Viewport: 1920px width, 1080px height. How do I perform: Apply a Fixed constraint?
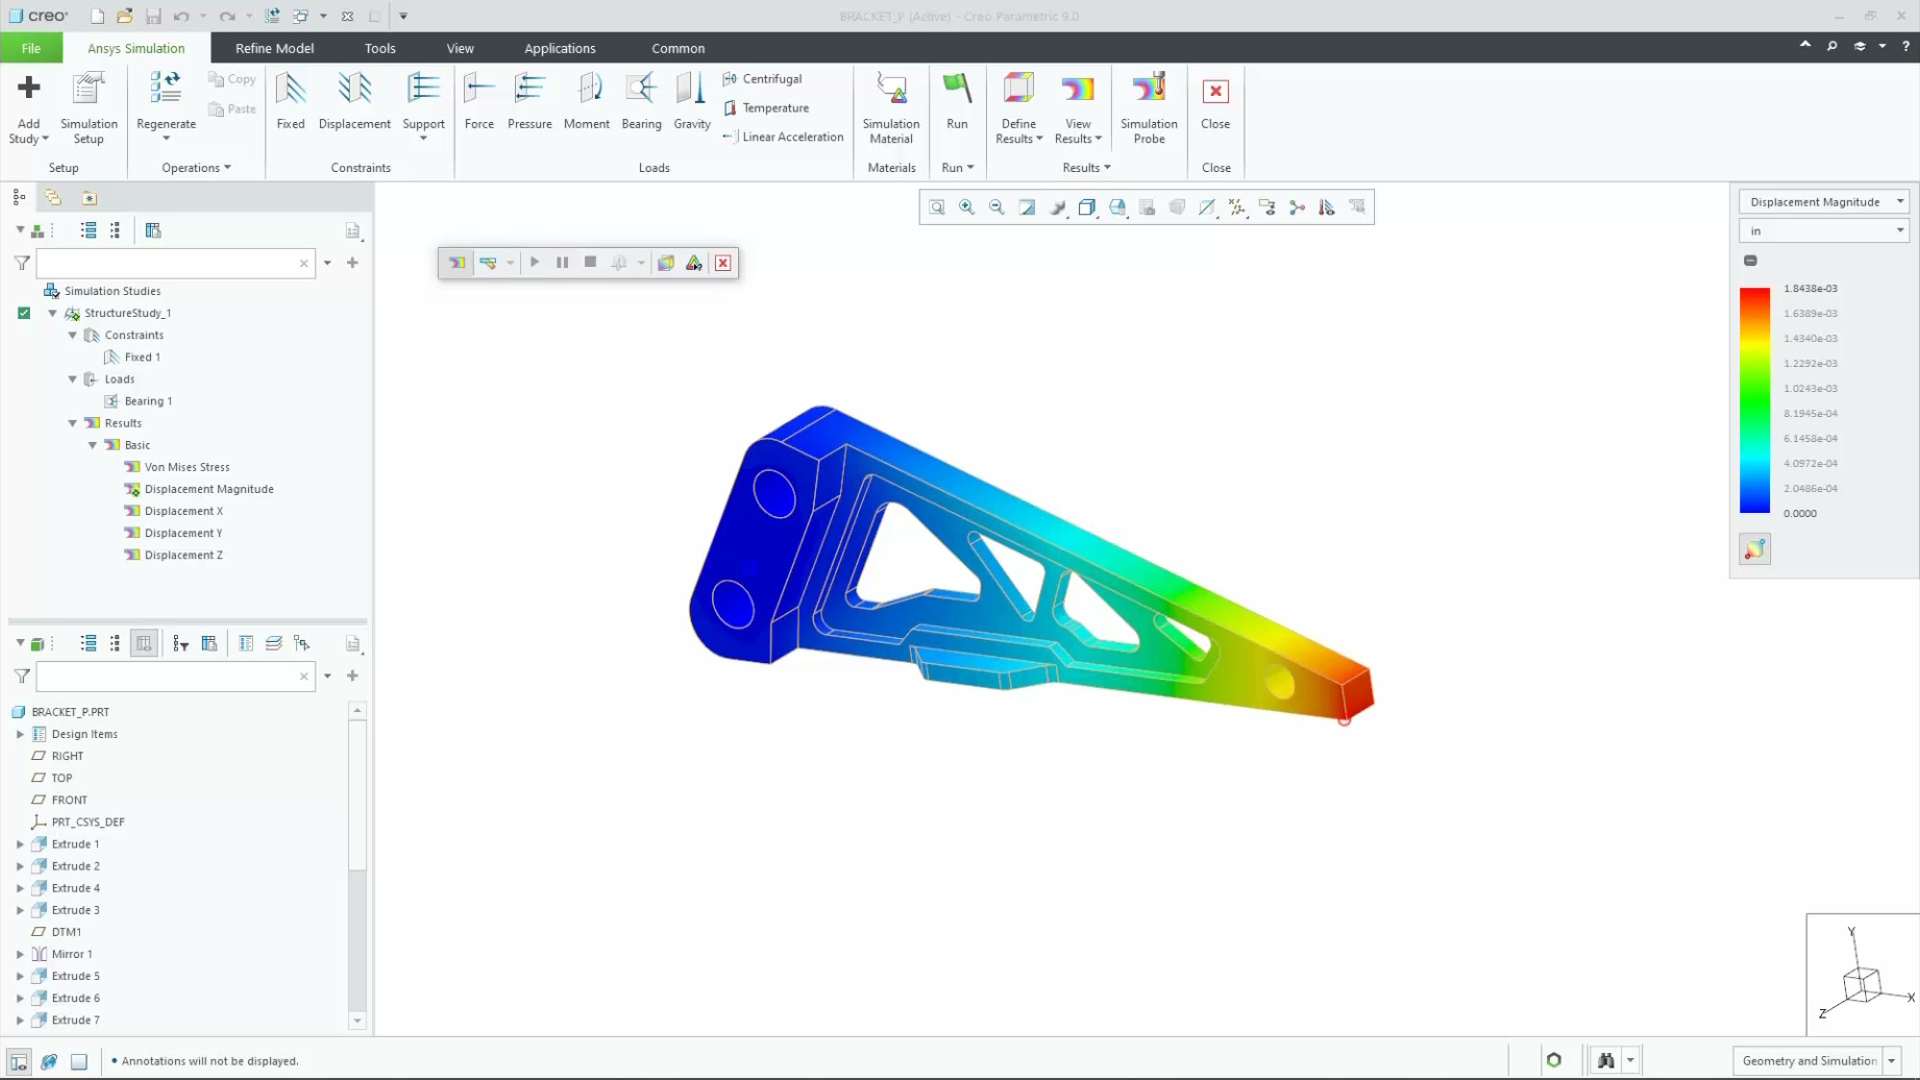click(x=290, y=101)
